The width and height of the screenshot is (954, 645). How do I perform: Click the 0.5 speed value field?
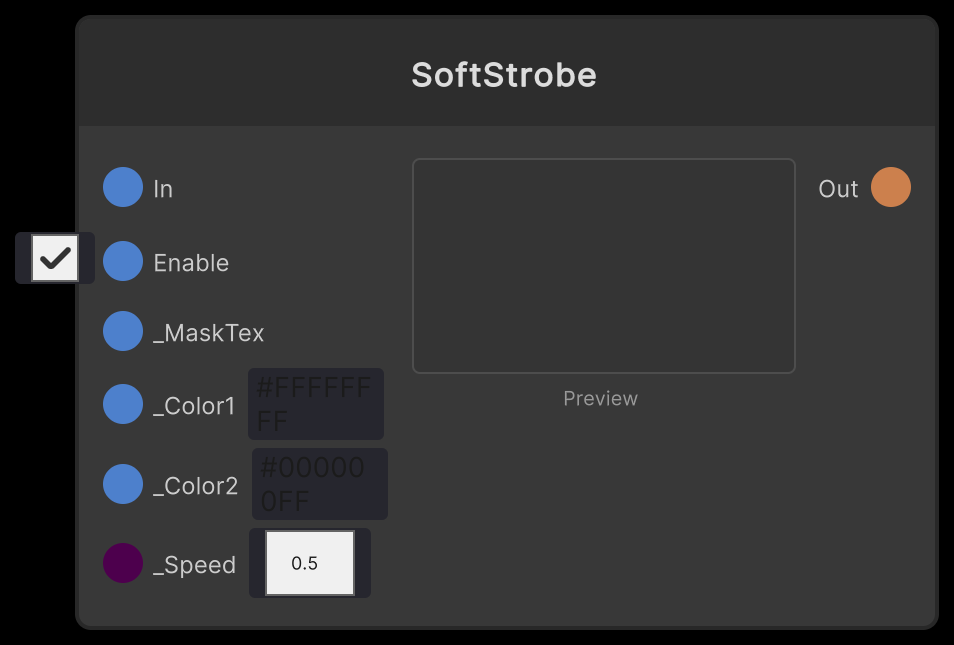pyautogui.click(x=309, y=563)
